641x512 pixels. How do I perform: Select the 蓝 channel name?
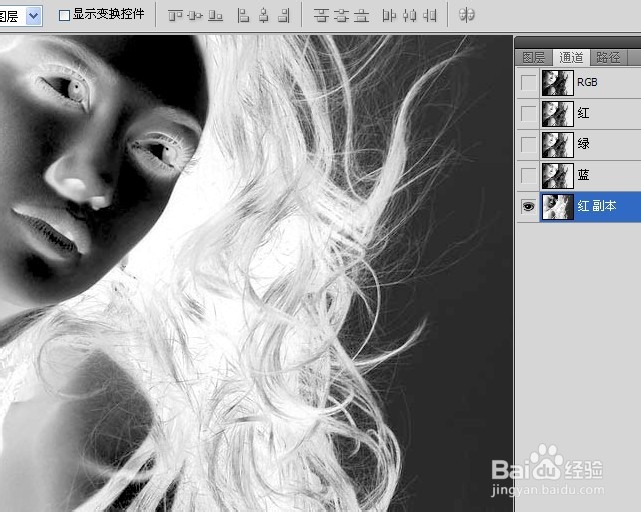coord(583,175)
